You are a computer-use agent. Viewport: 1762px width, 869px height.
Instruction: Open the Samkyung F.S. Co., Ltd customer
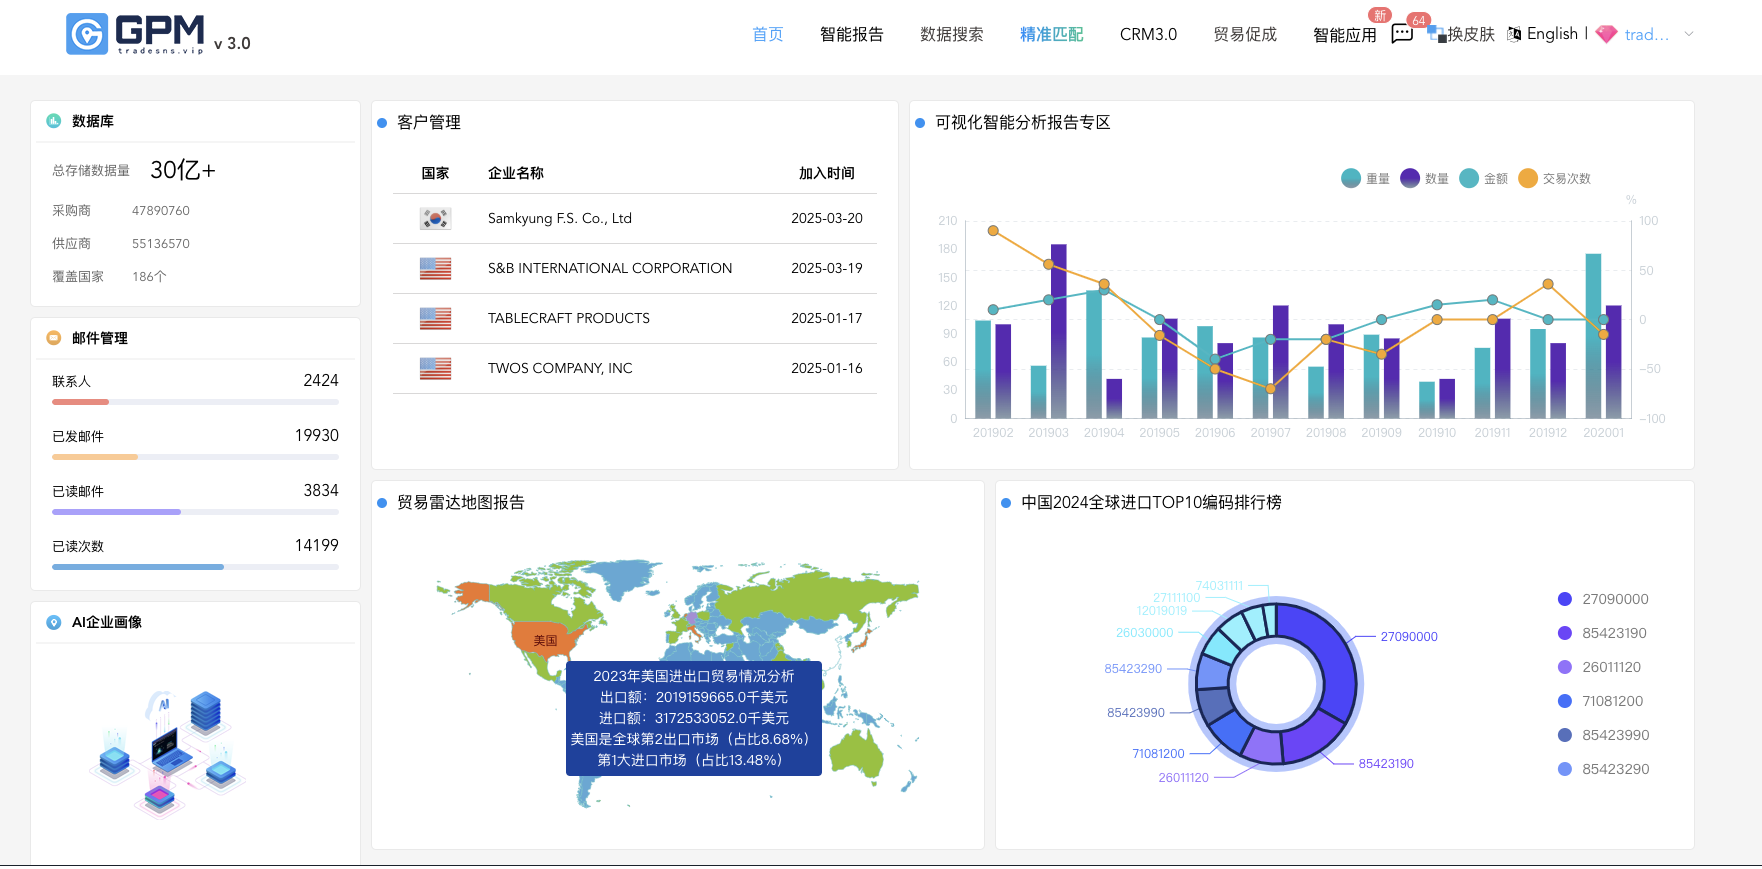[559, 218]
